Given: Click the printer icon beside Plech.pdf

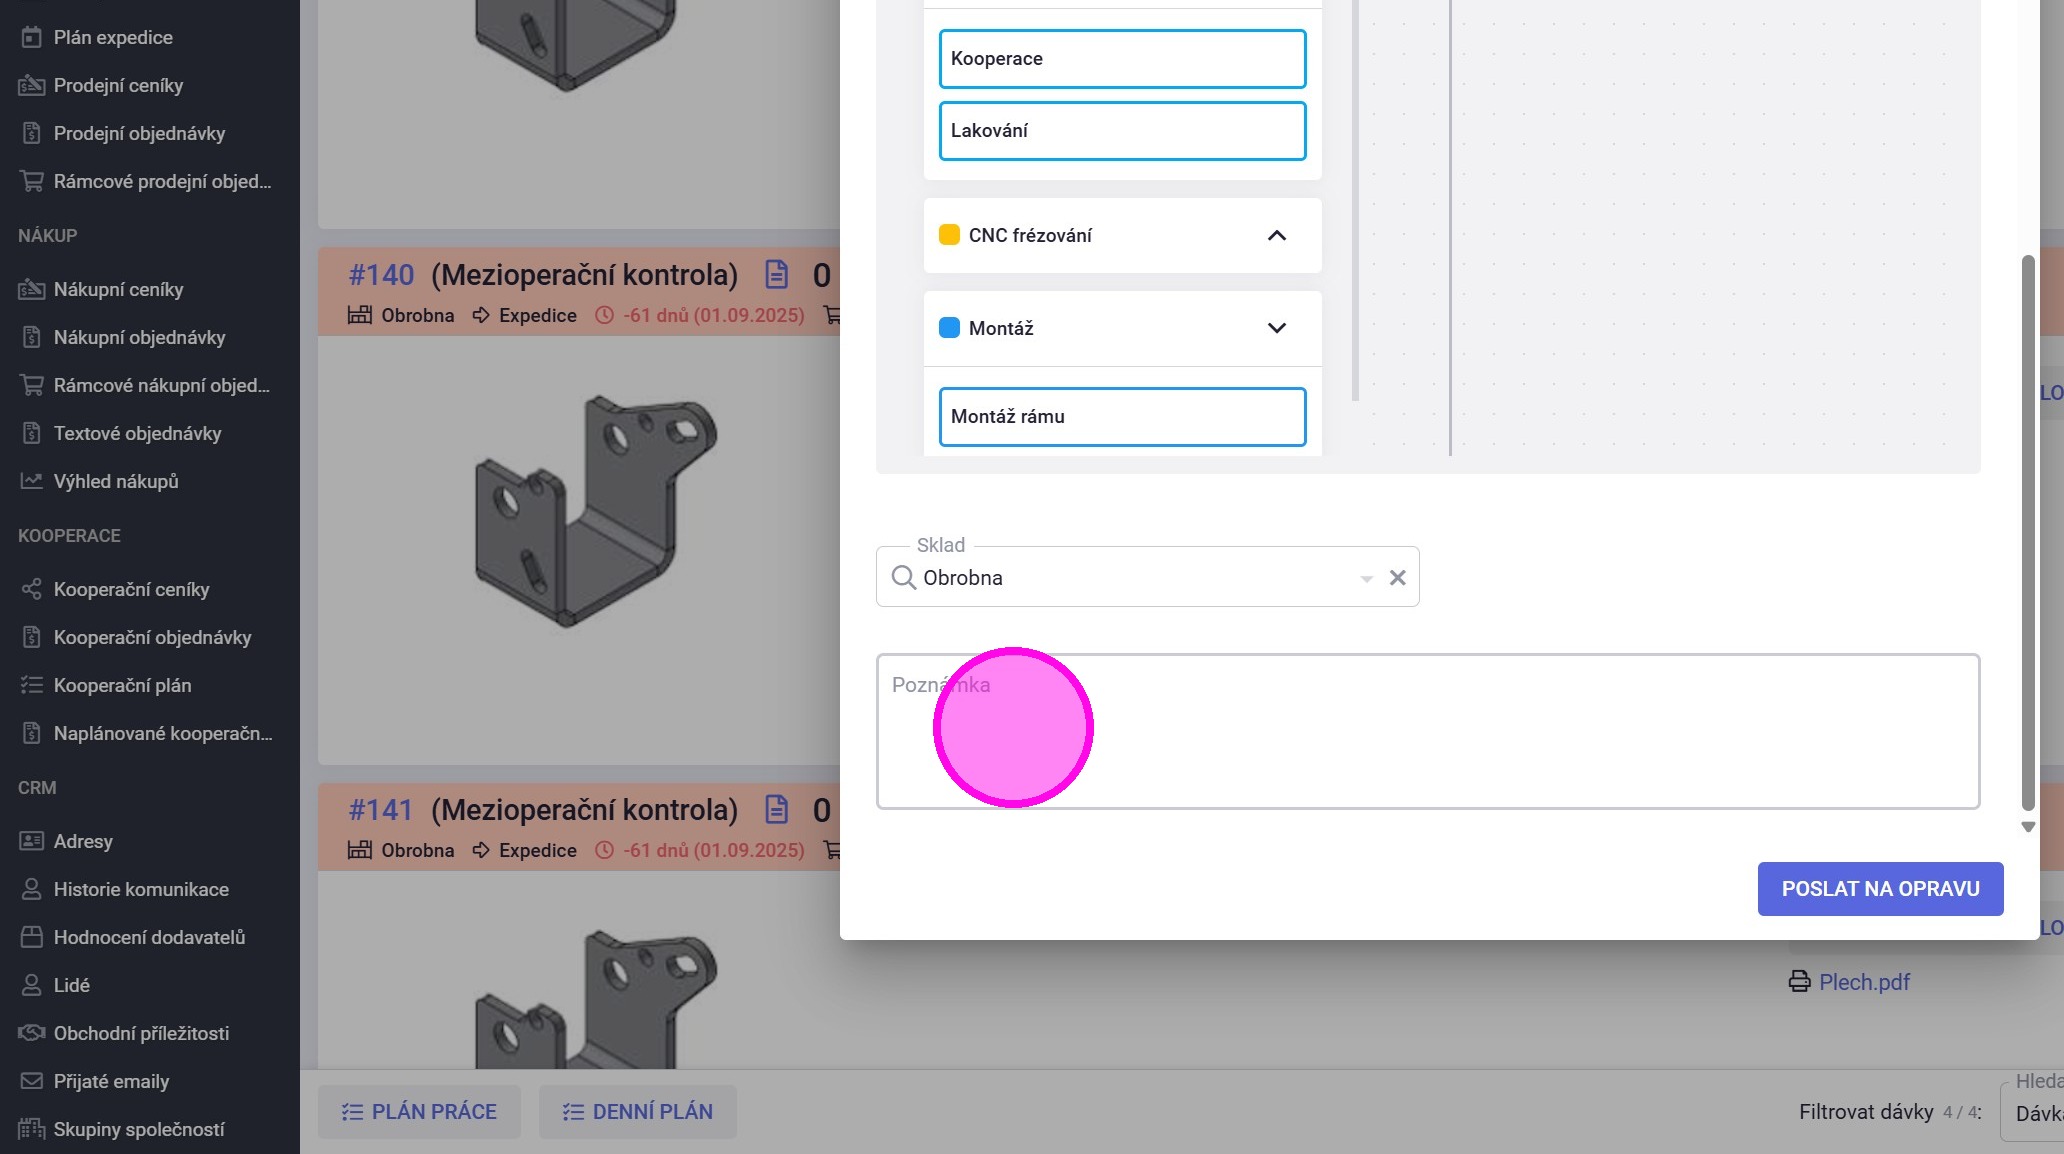Looking at the screenshot, I should 1799,982.
